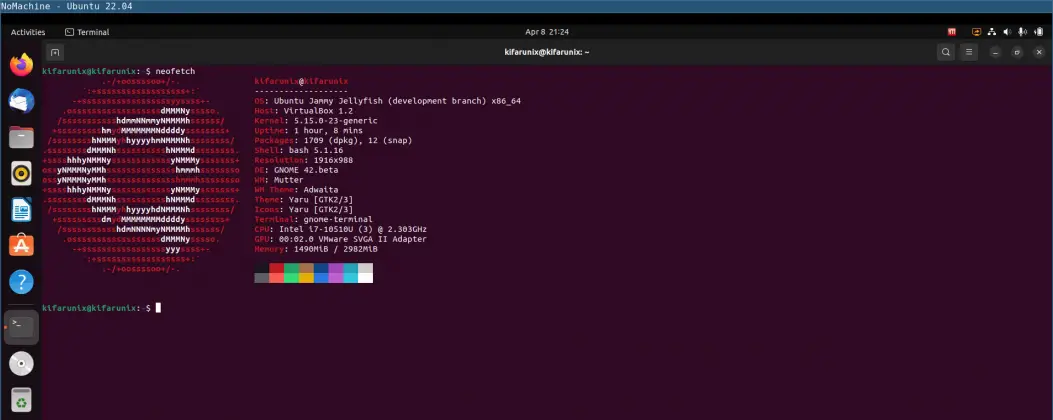Click the OS line Ubuntu Jammy Jellyfish
The height and width of the screenshot is (420, 1053).
pyautogui.click(x=387, y=101)
